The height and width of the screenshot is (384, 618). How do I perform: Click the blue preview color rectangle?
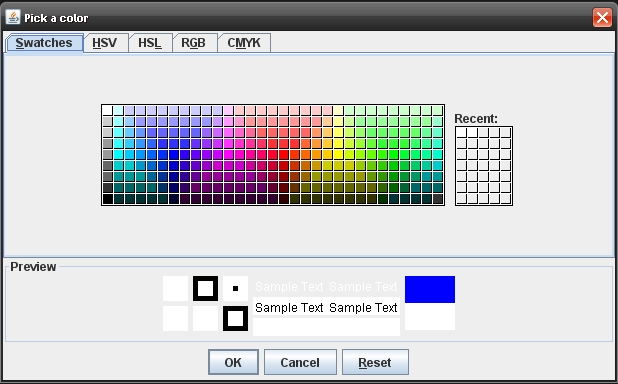click(x=430, y=289)
